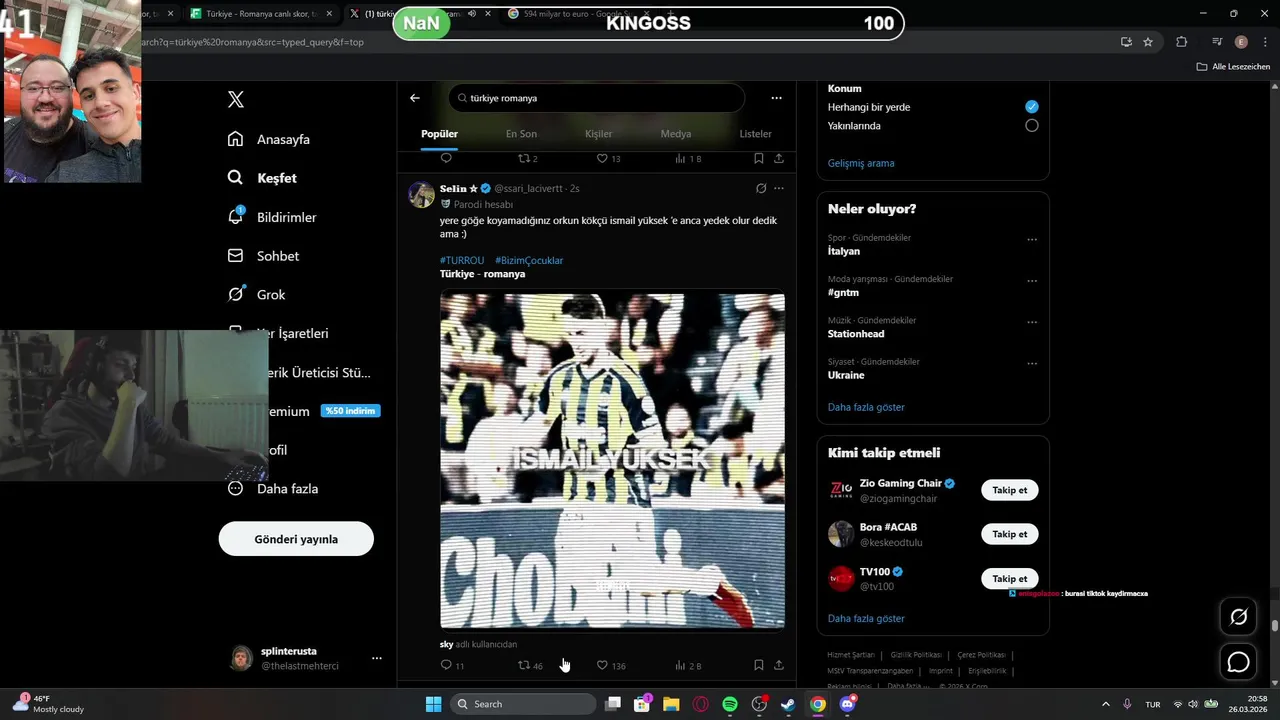Switch to the Kişiler tab
This screenshot has width=1280, height=720.
pyautogui.click(x=598, y=134)
